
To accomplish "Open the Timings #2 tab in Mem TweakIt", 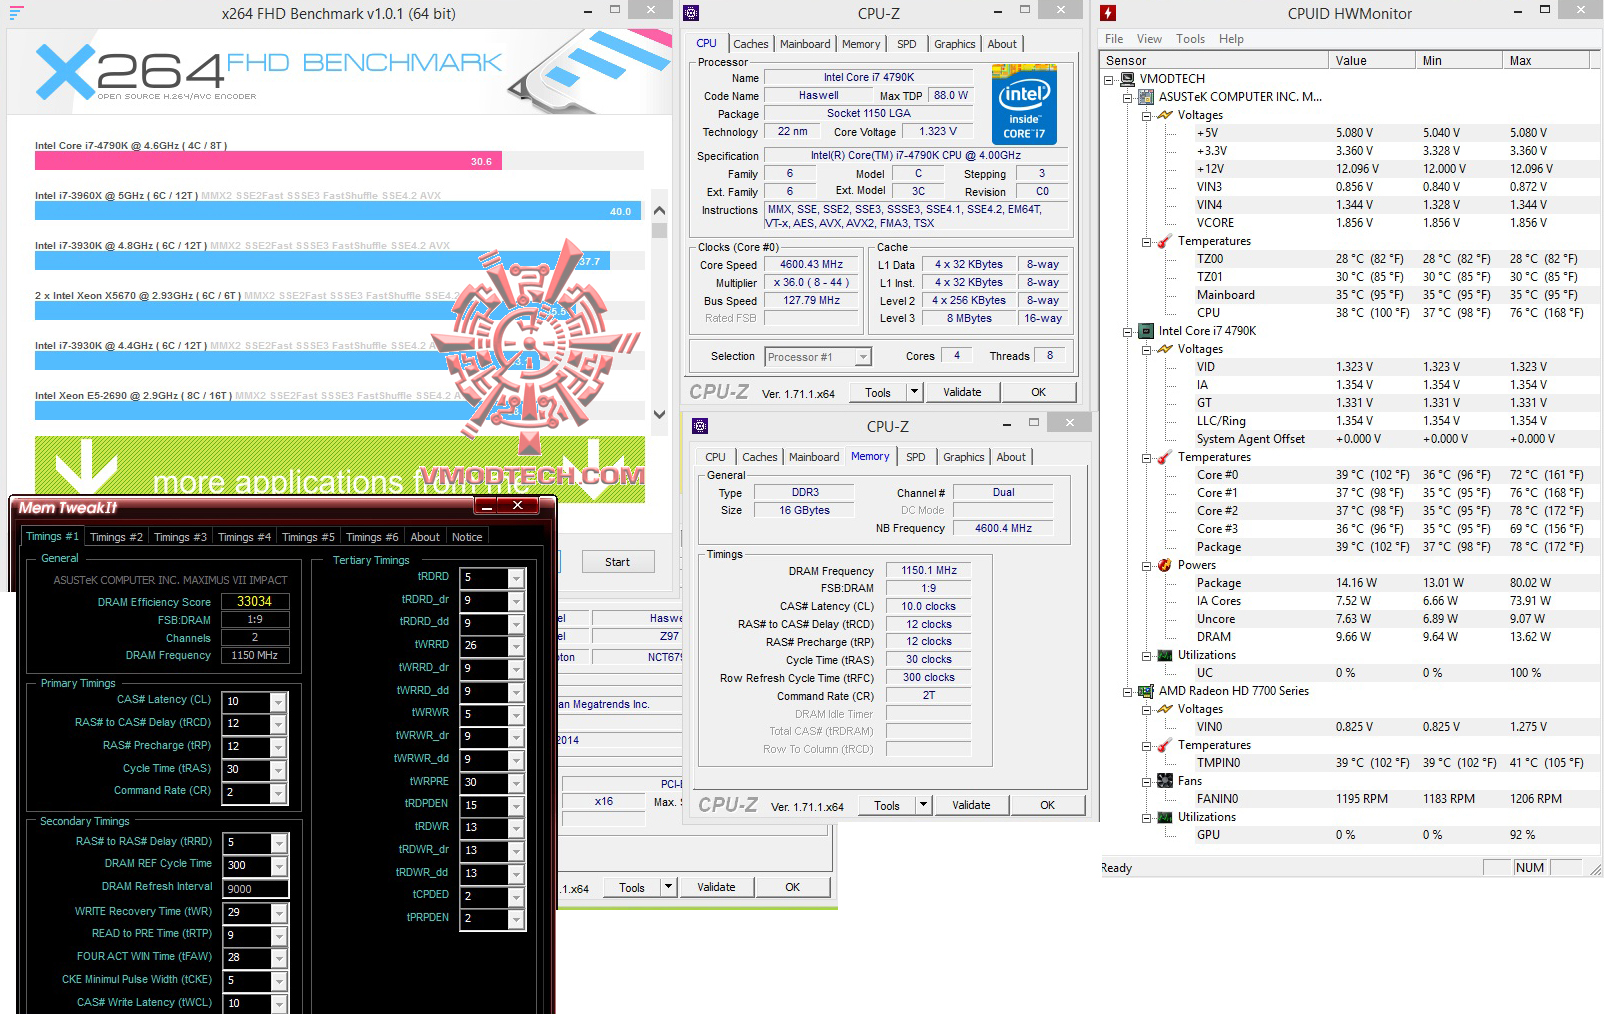I will [116, 537].
